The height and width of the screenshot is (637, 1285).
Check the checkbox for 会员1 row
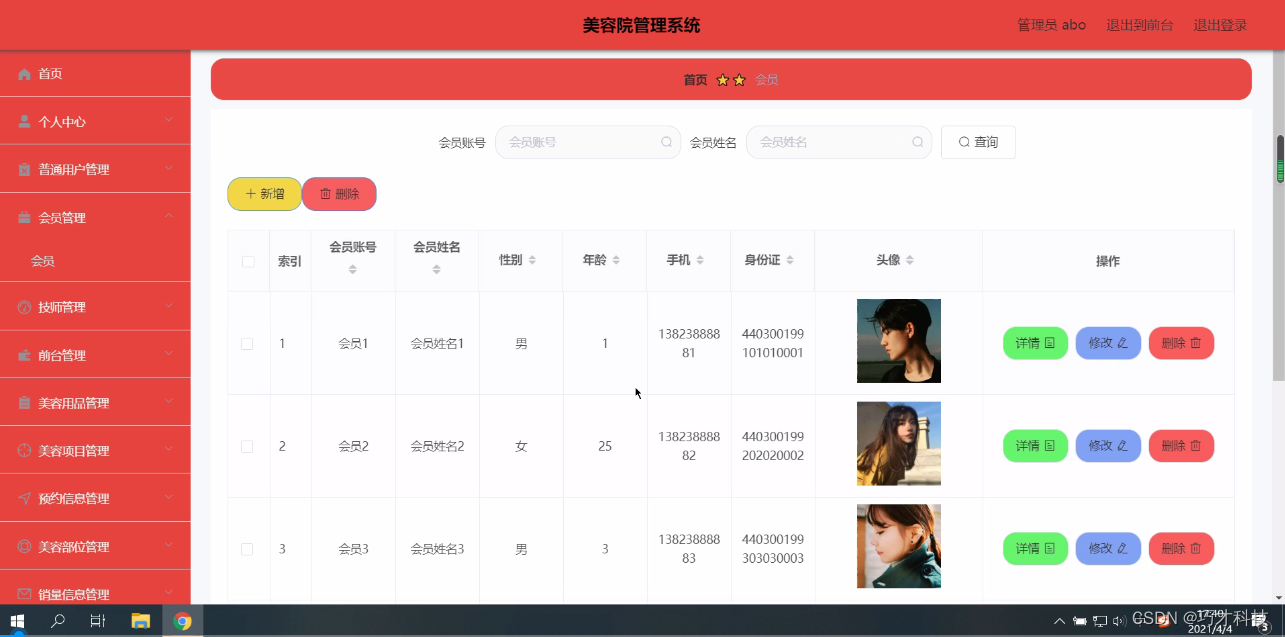[x=247, y=344]
